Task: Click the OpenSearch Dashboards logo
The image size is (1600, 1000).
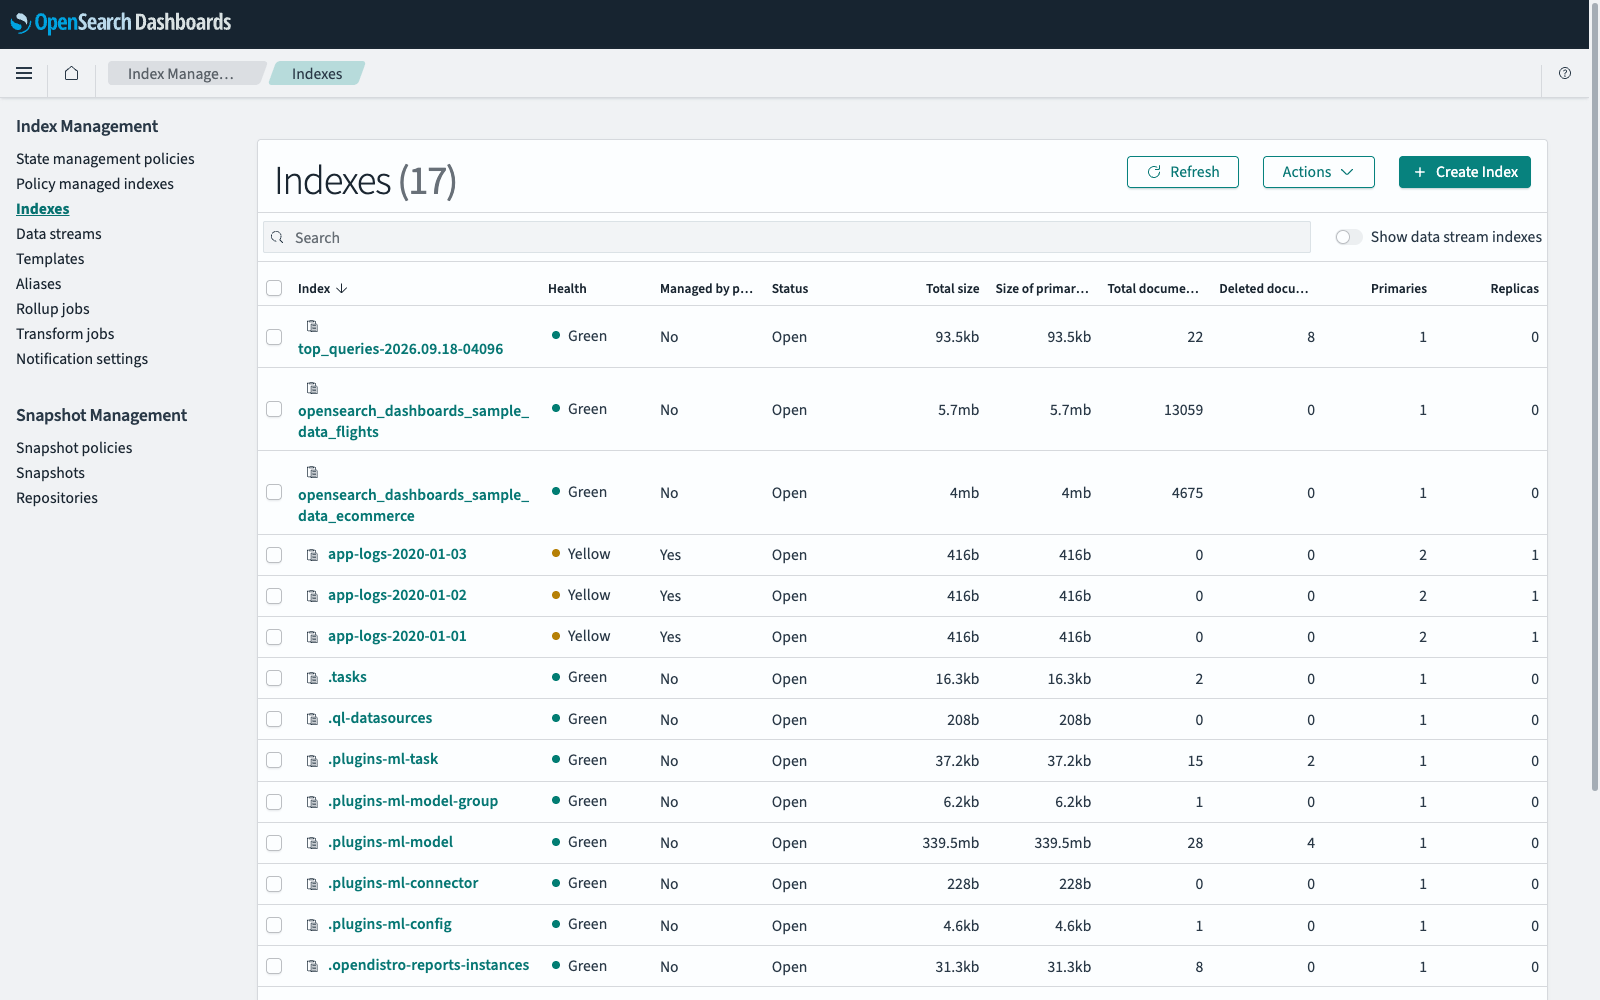Action: 121,23
